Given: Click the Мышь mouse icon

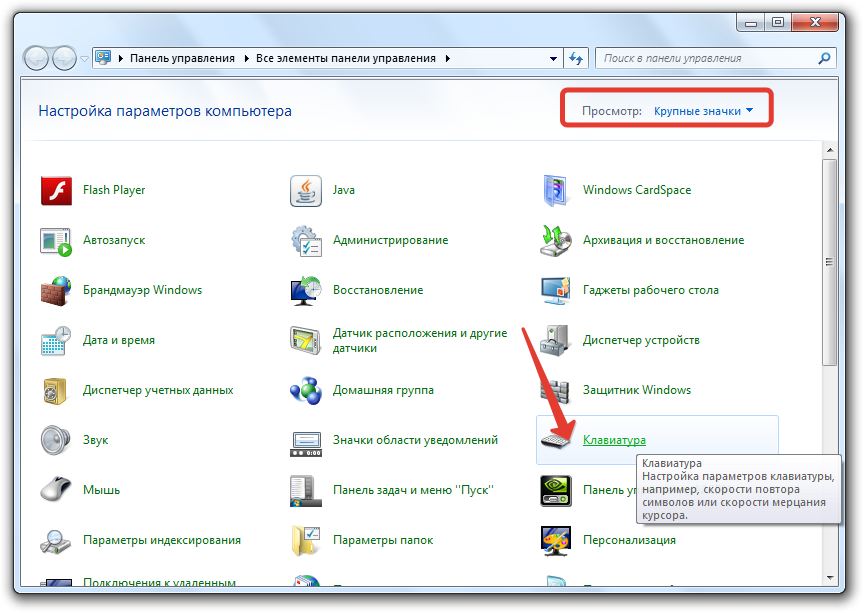Looking at the screenshot, I should [x=56, y=490].
